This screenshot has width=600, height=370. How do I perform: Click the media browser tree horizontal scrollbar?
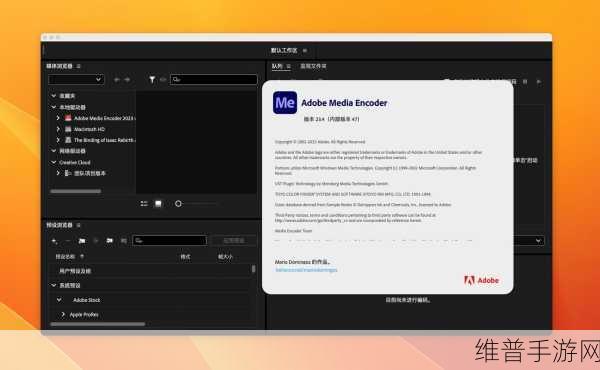point(76,191)
